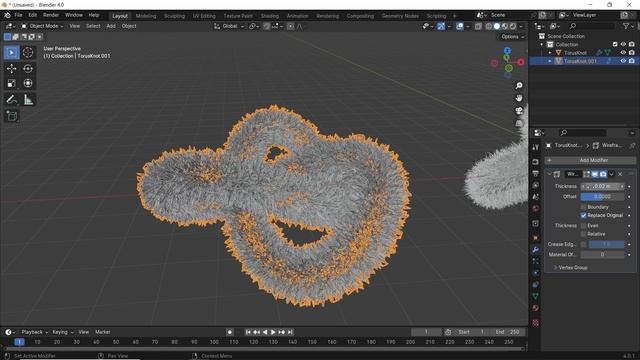Enable the Boundary checkbox

(583, 207)
